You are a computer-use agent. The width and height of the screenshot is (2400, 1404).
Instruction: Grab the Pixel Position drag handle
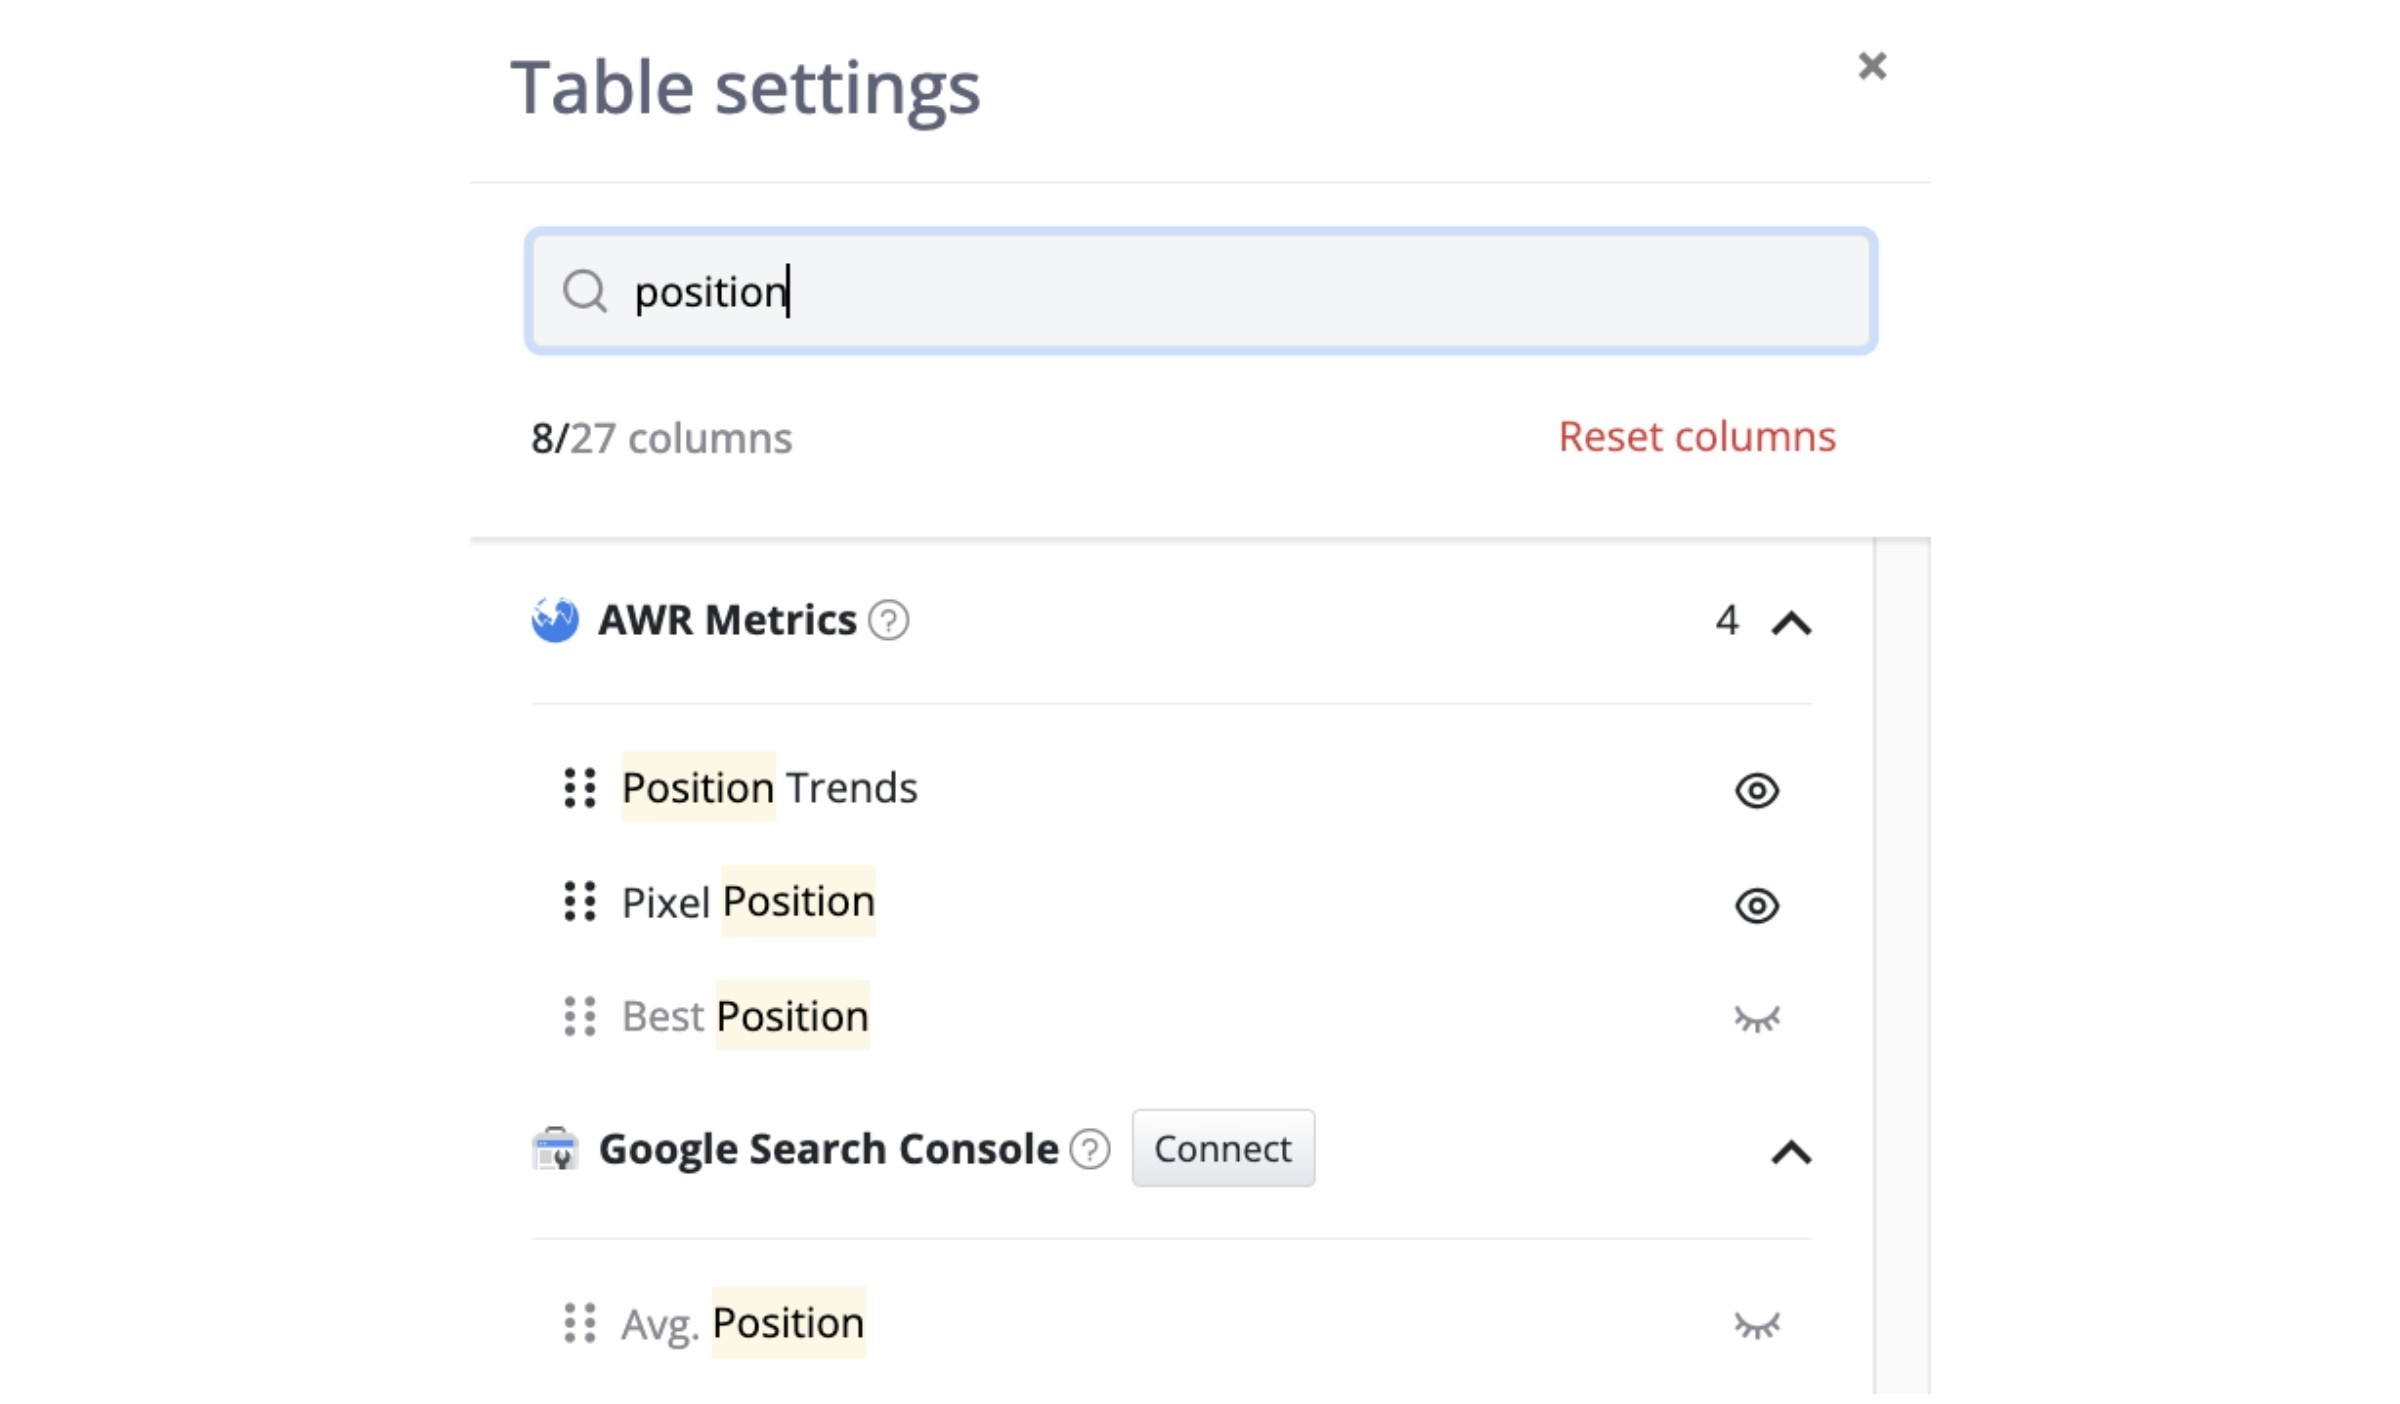[x=580, y=901]
